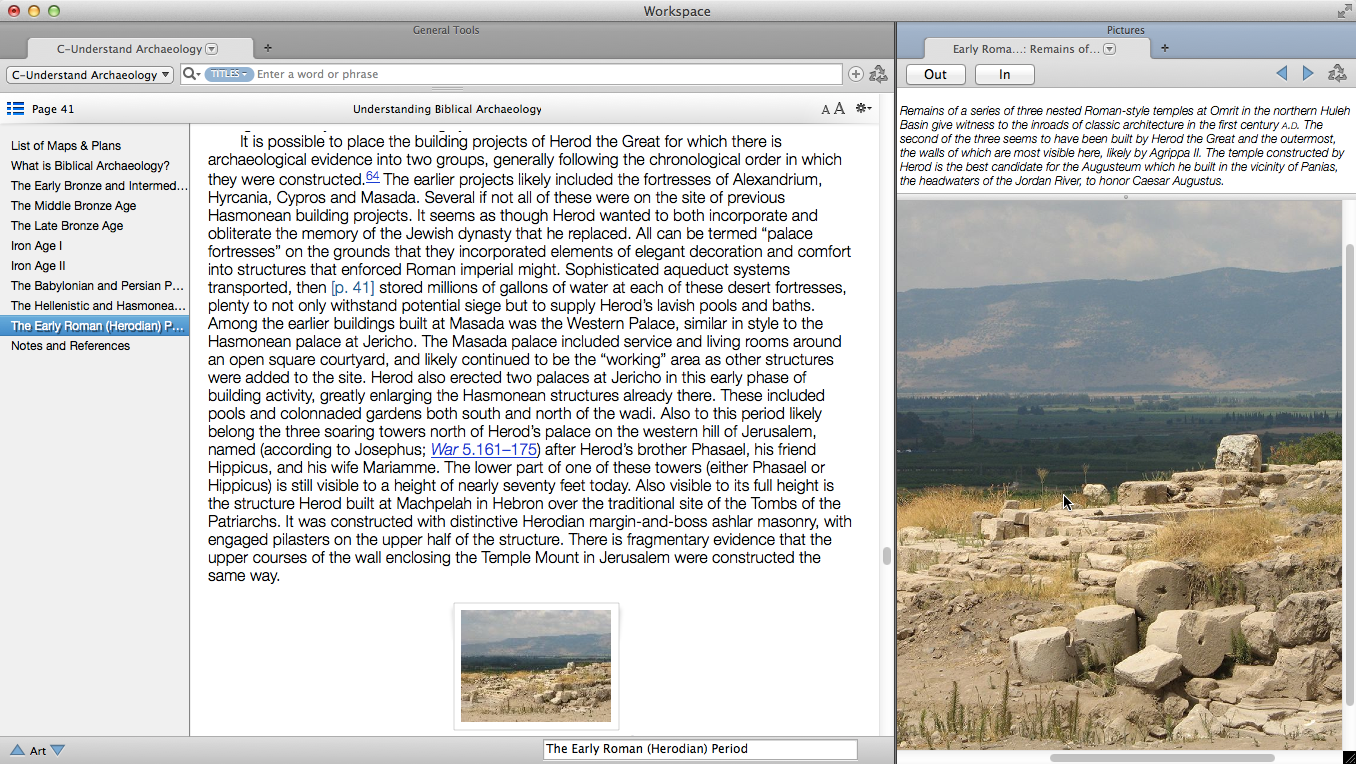This screenshot has height=764, width=1356.
Task: Open the TITLES search field dropdown
Action: [229, 75]
